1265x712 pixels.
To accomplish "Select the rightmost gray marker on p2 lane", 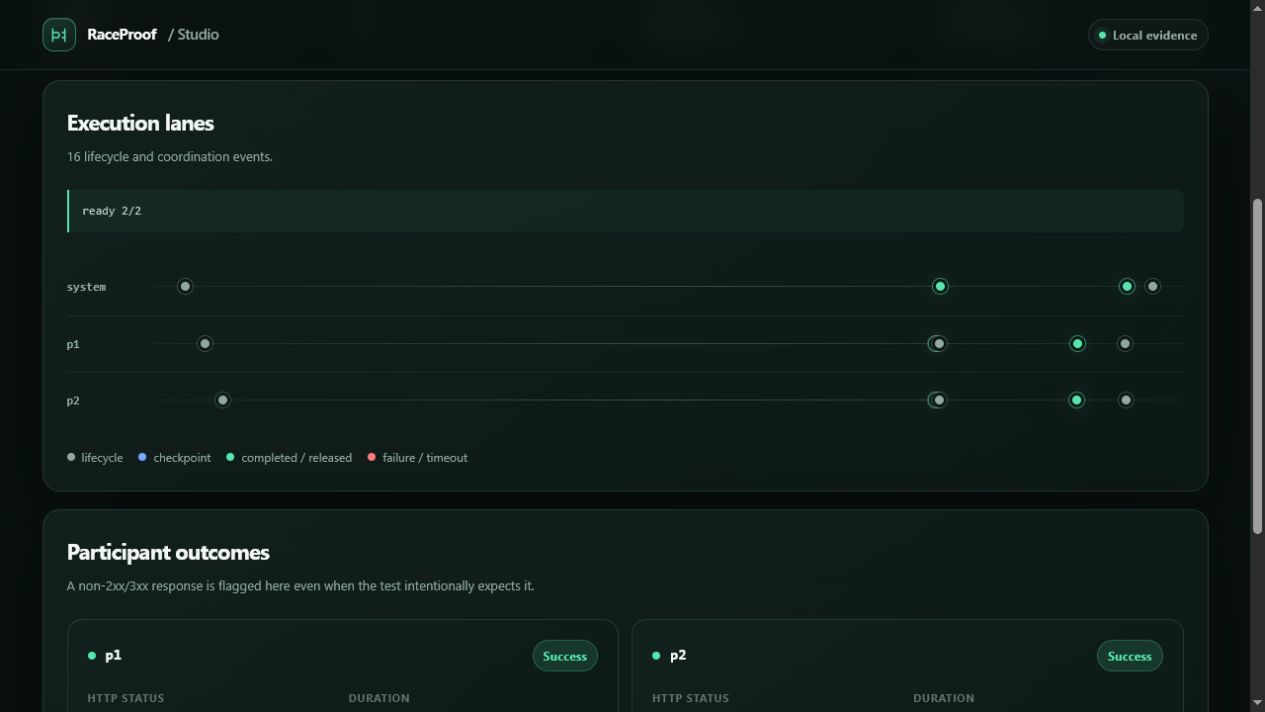I will click(x=1126, y=400).
